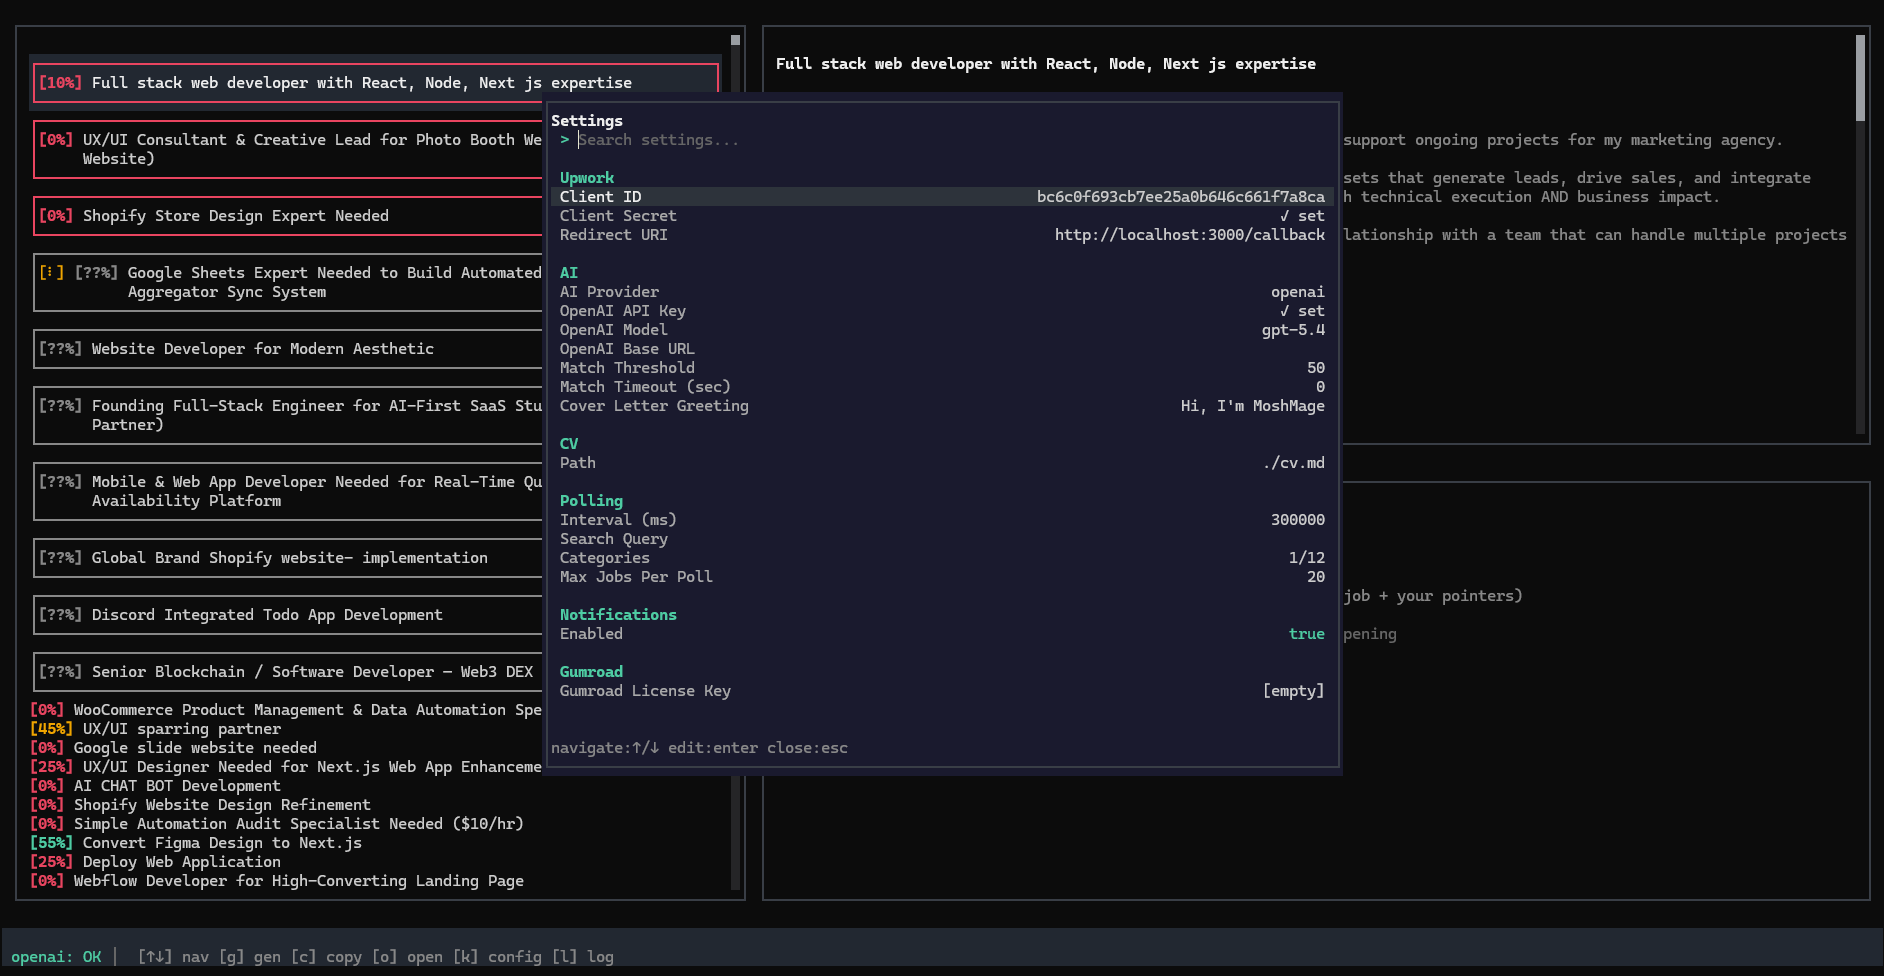Click the nav arrows indicator in status bar
The height and width of the screenshot is (976, 1884).
[x=155, y=956]
